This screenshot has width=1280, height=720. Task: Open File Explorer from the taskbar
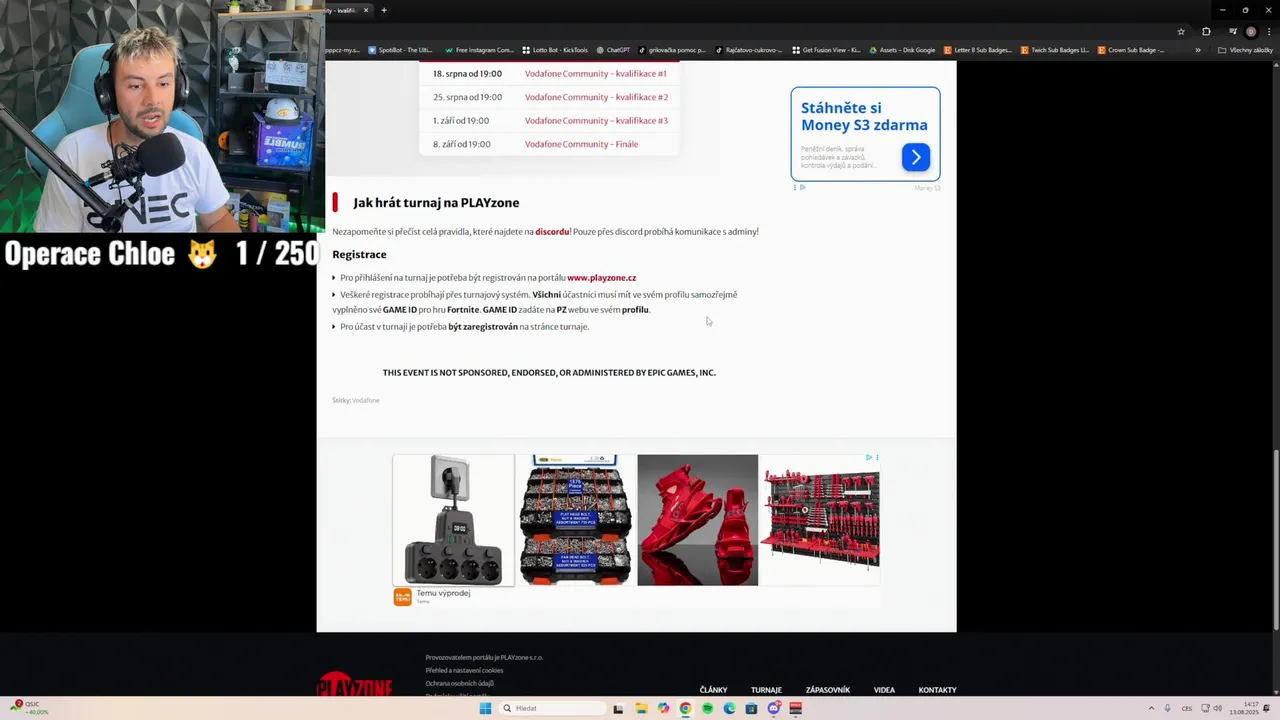pos(641,708)
